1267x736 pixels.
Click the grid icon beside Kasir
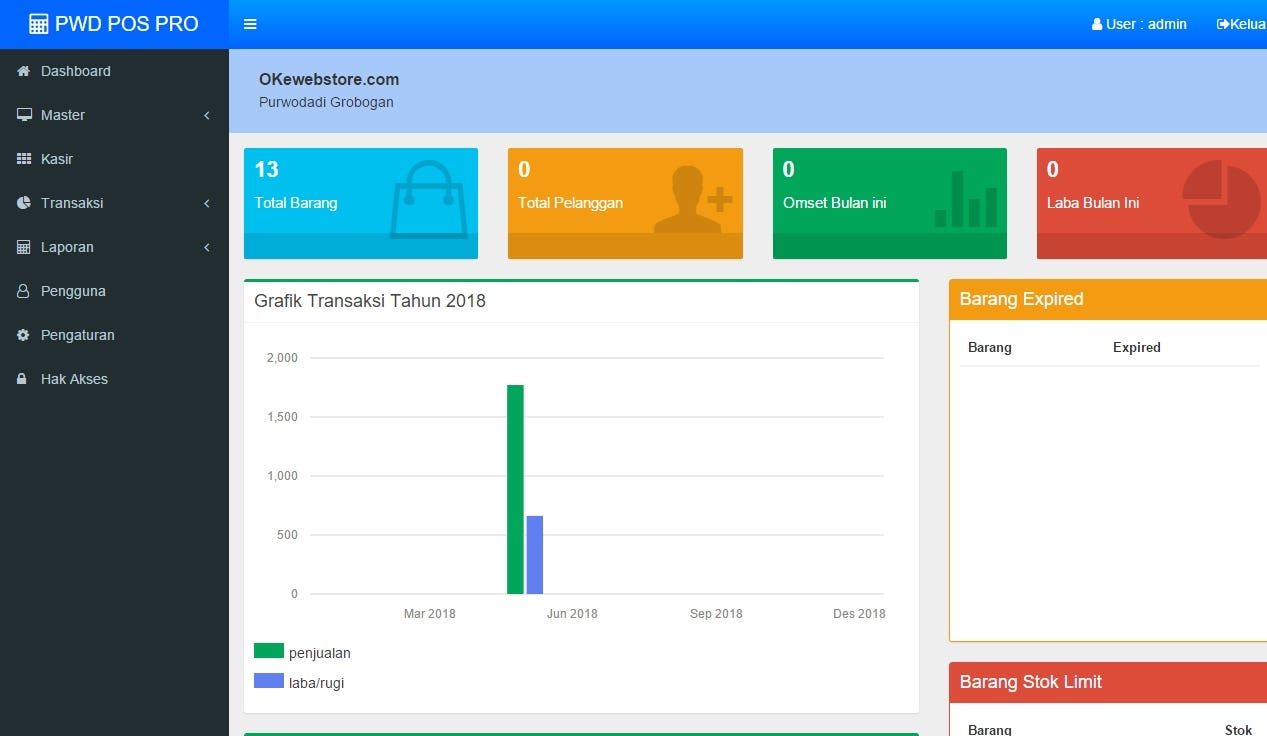point(24,159)
